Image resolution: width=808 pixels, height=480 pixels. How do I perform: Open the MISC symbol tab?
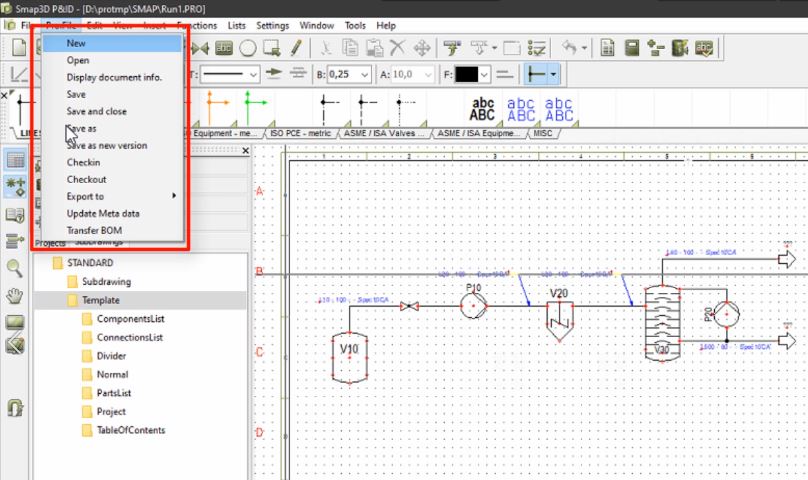tap(542, 132)
